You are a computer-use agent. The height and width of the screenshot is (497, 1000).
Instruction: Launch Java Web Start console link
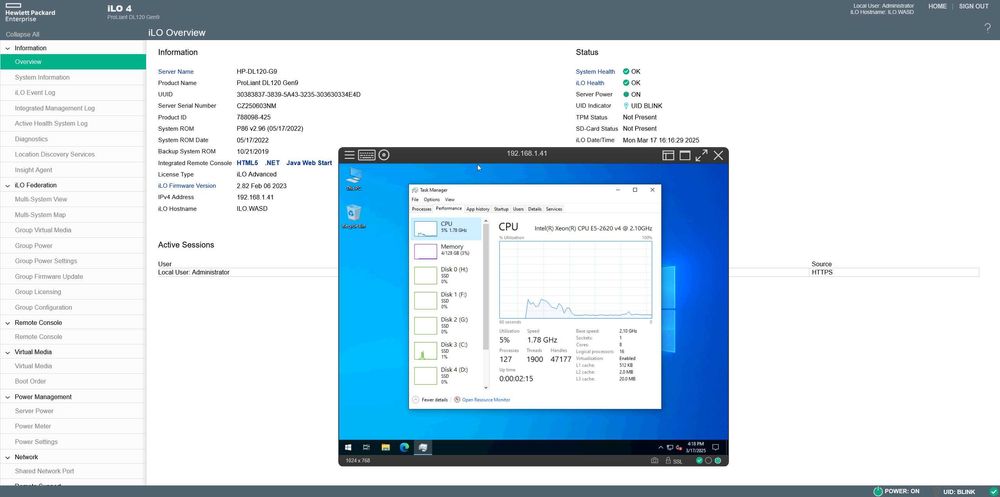[x=309, y=163]
